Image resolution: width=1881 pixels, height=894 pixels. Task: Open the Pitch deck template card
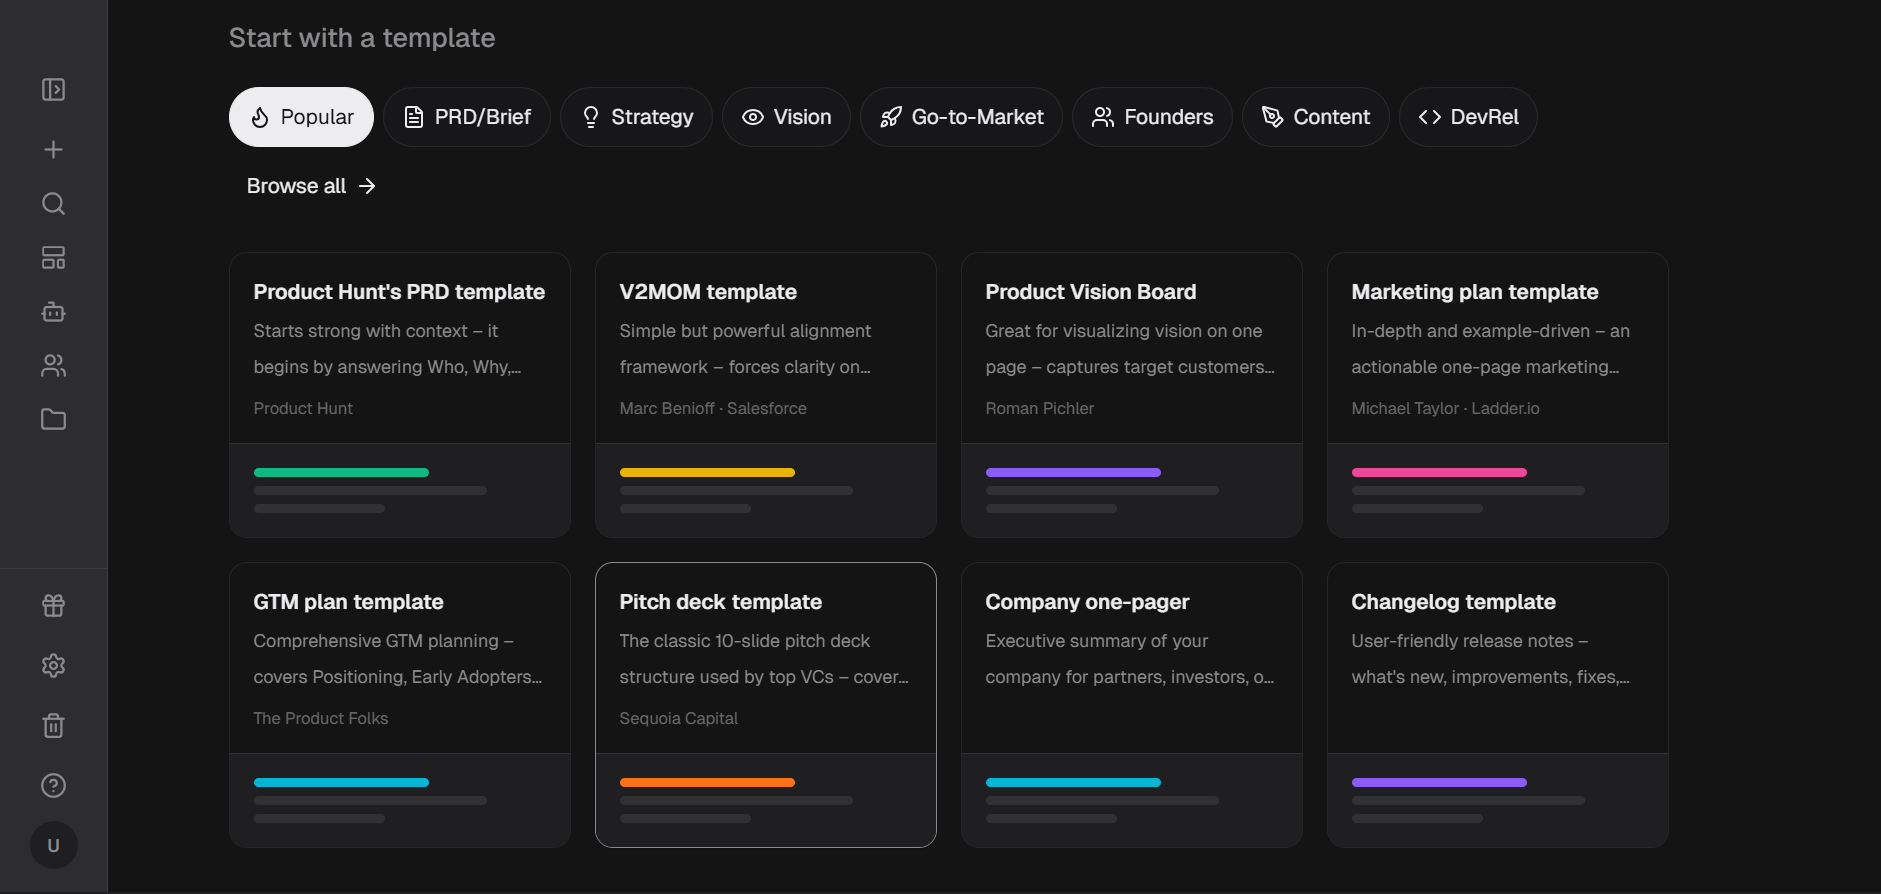[766, 704]
